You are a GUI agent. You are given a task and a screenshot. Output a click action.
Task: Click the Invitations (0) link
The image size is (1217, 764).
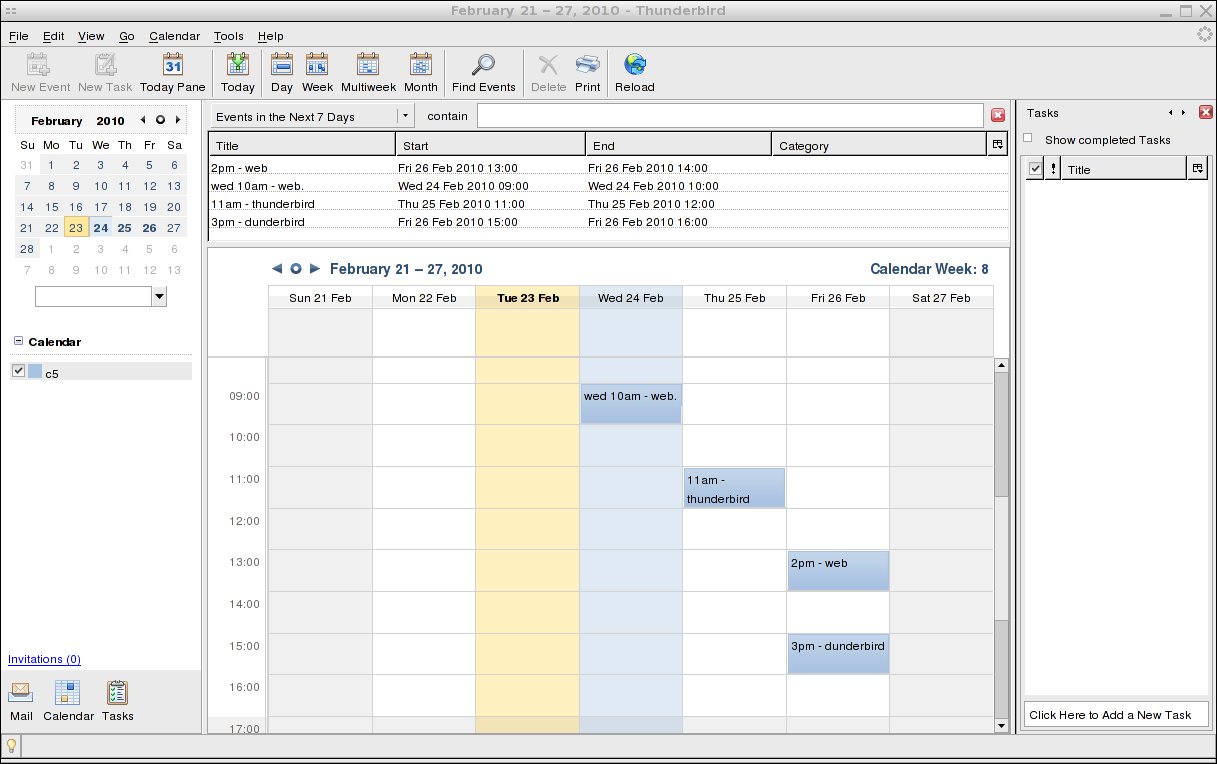point(44,659)
